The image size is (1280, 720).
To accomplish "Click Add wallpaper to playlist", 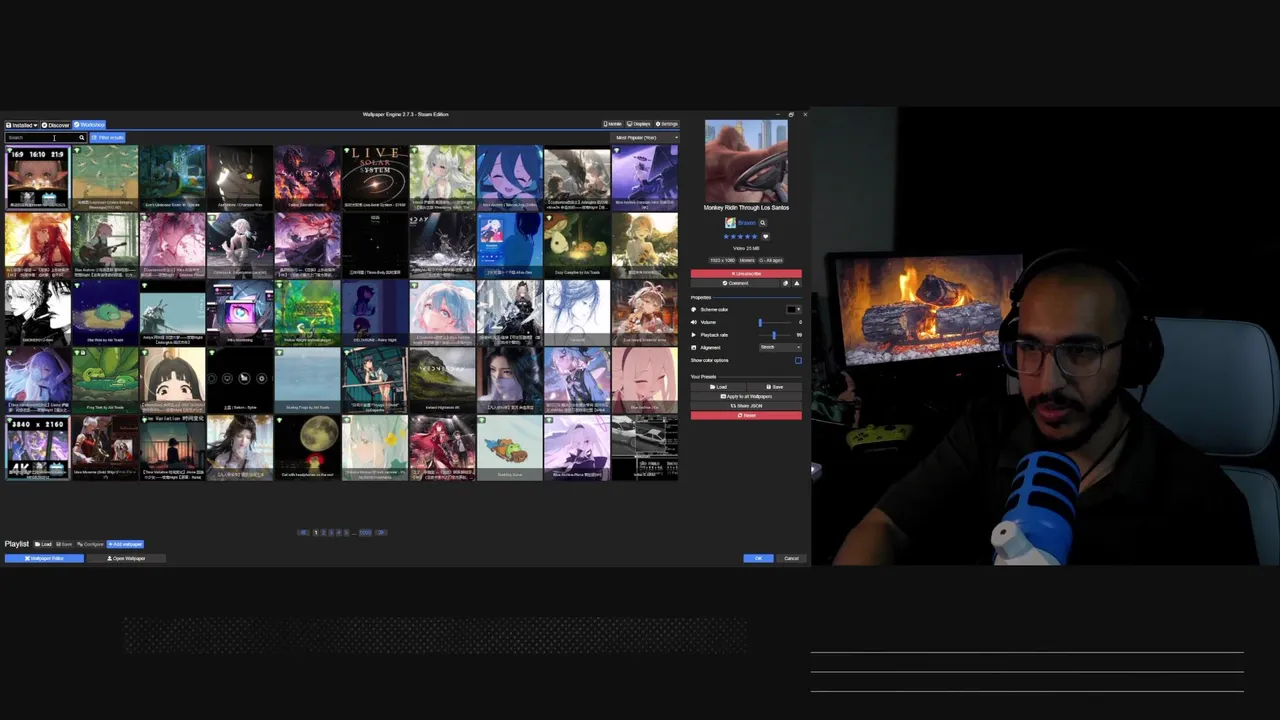I will point(125,544).
